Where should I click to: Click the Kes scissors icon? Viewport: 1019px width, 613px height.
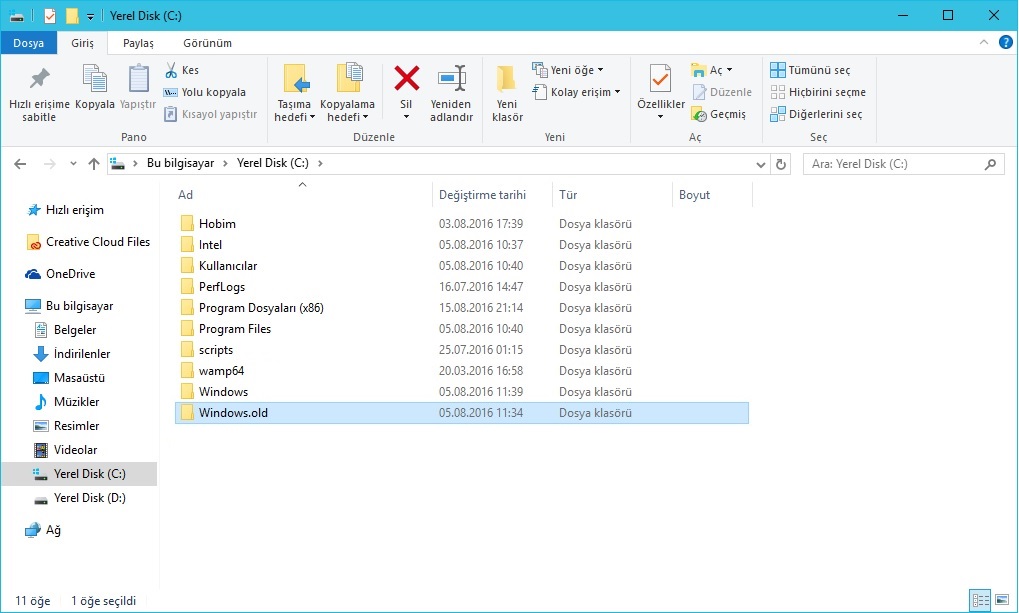[171, 70]
